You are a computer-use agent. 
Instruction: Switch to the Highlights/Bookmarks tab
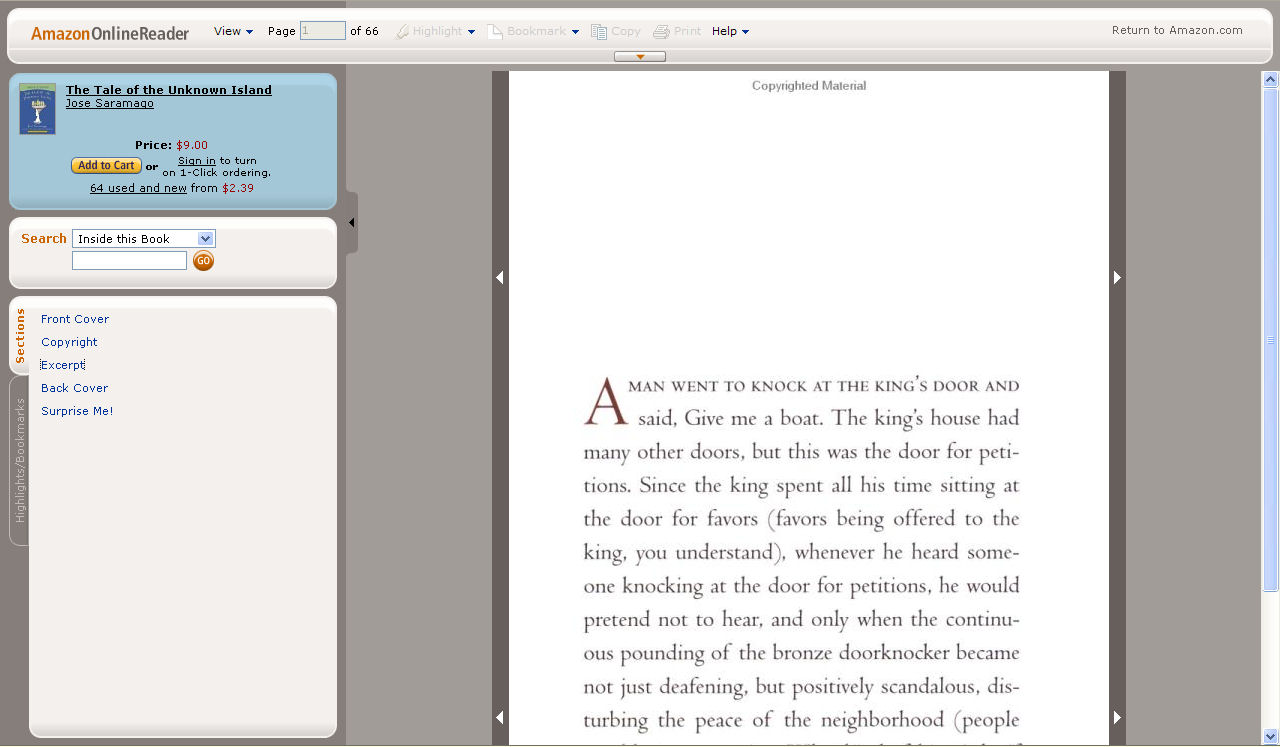[19, 460]
